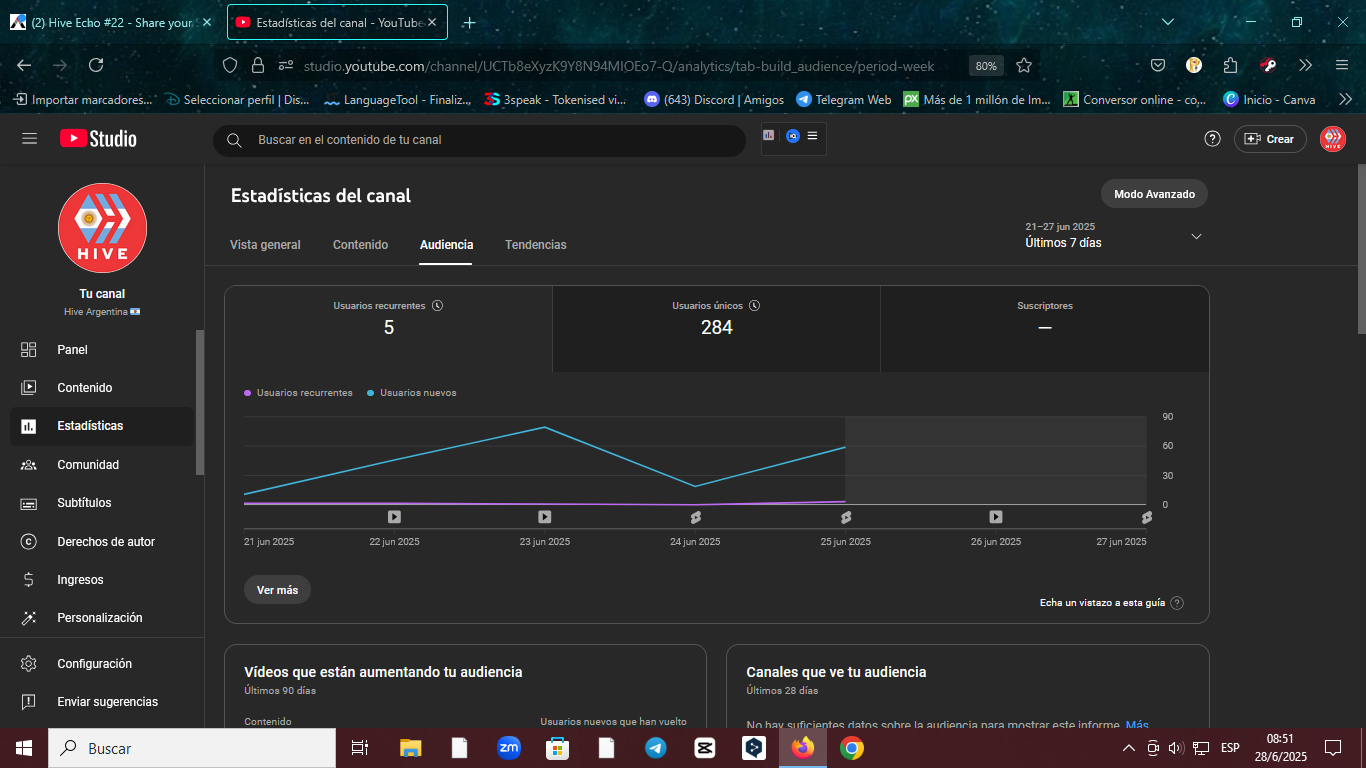Open the Windows Start menu
This screenshot has height=768, width=1366.
coord(23,748)
